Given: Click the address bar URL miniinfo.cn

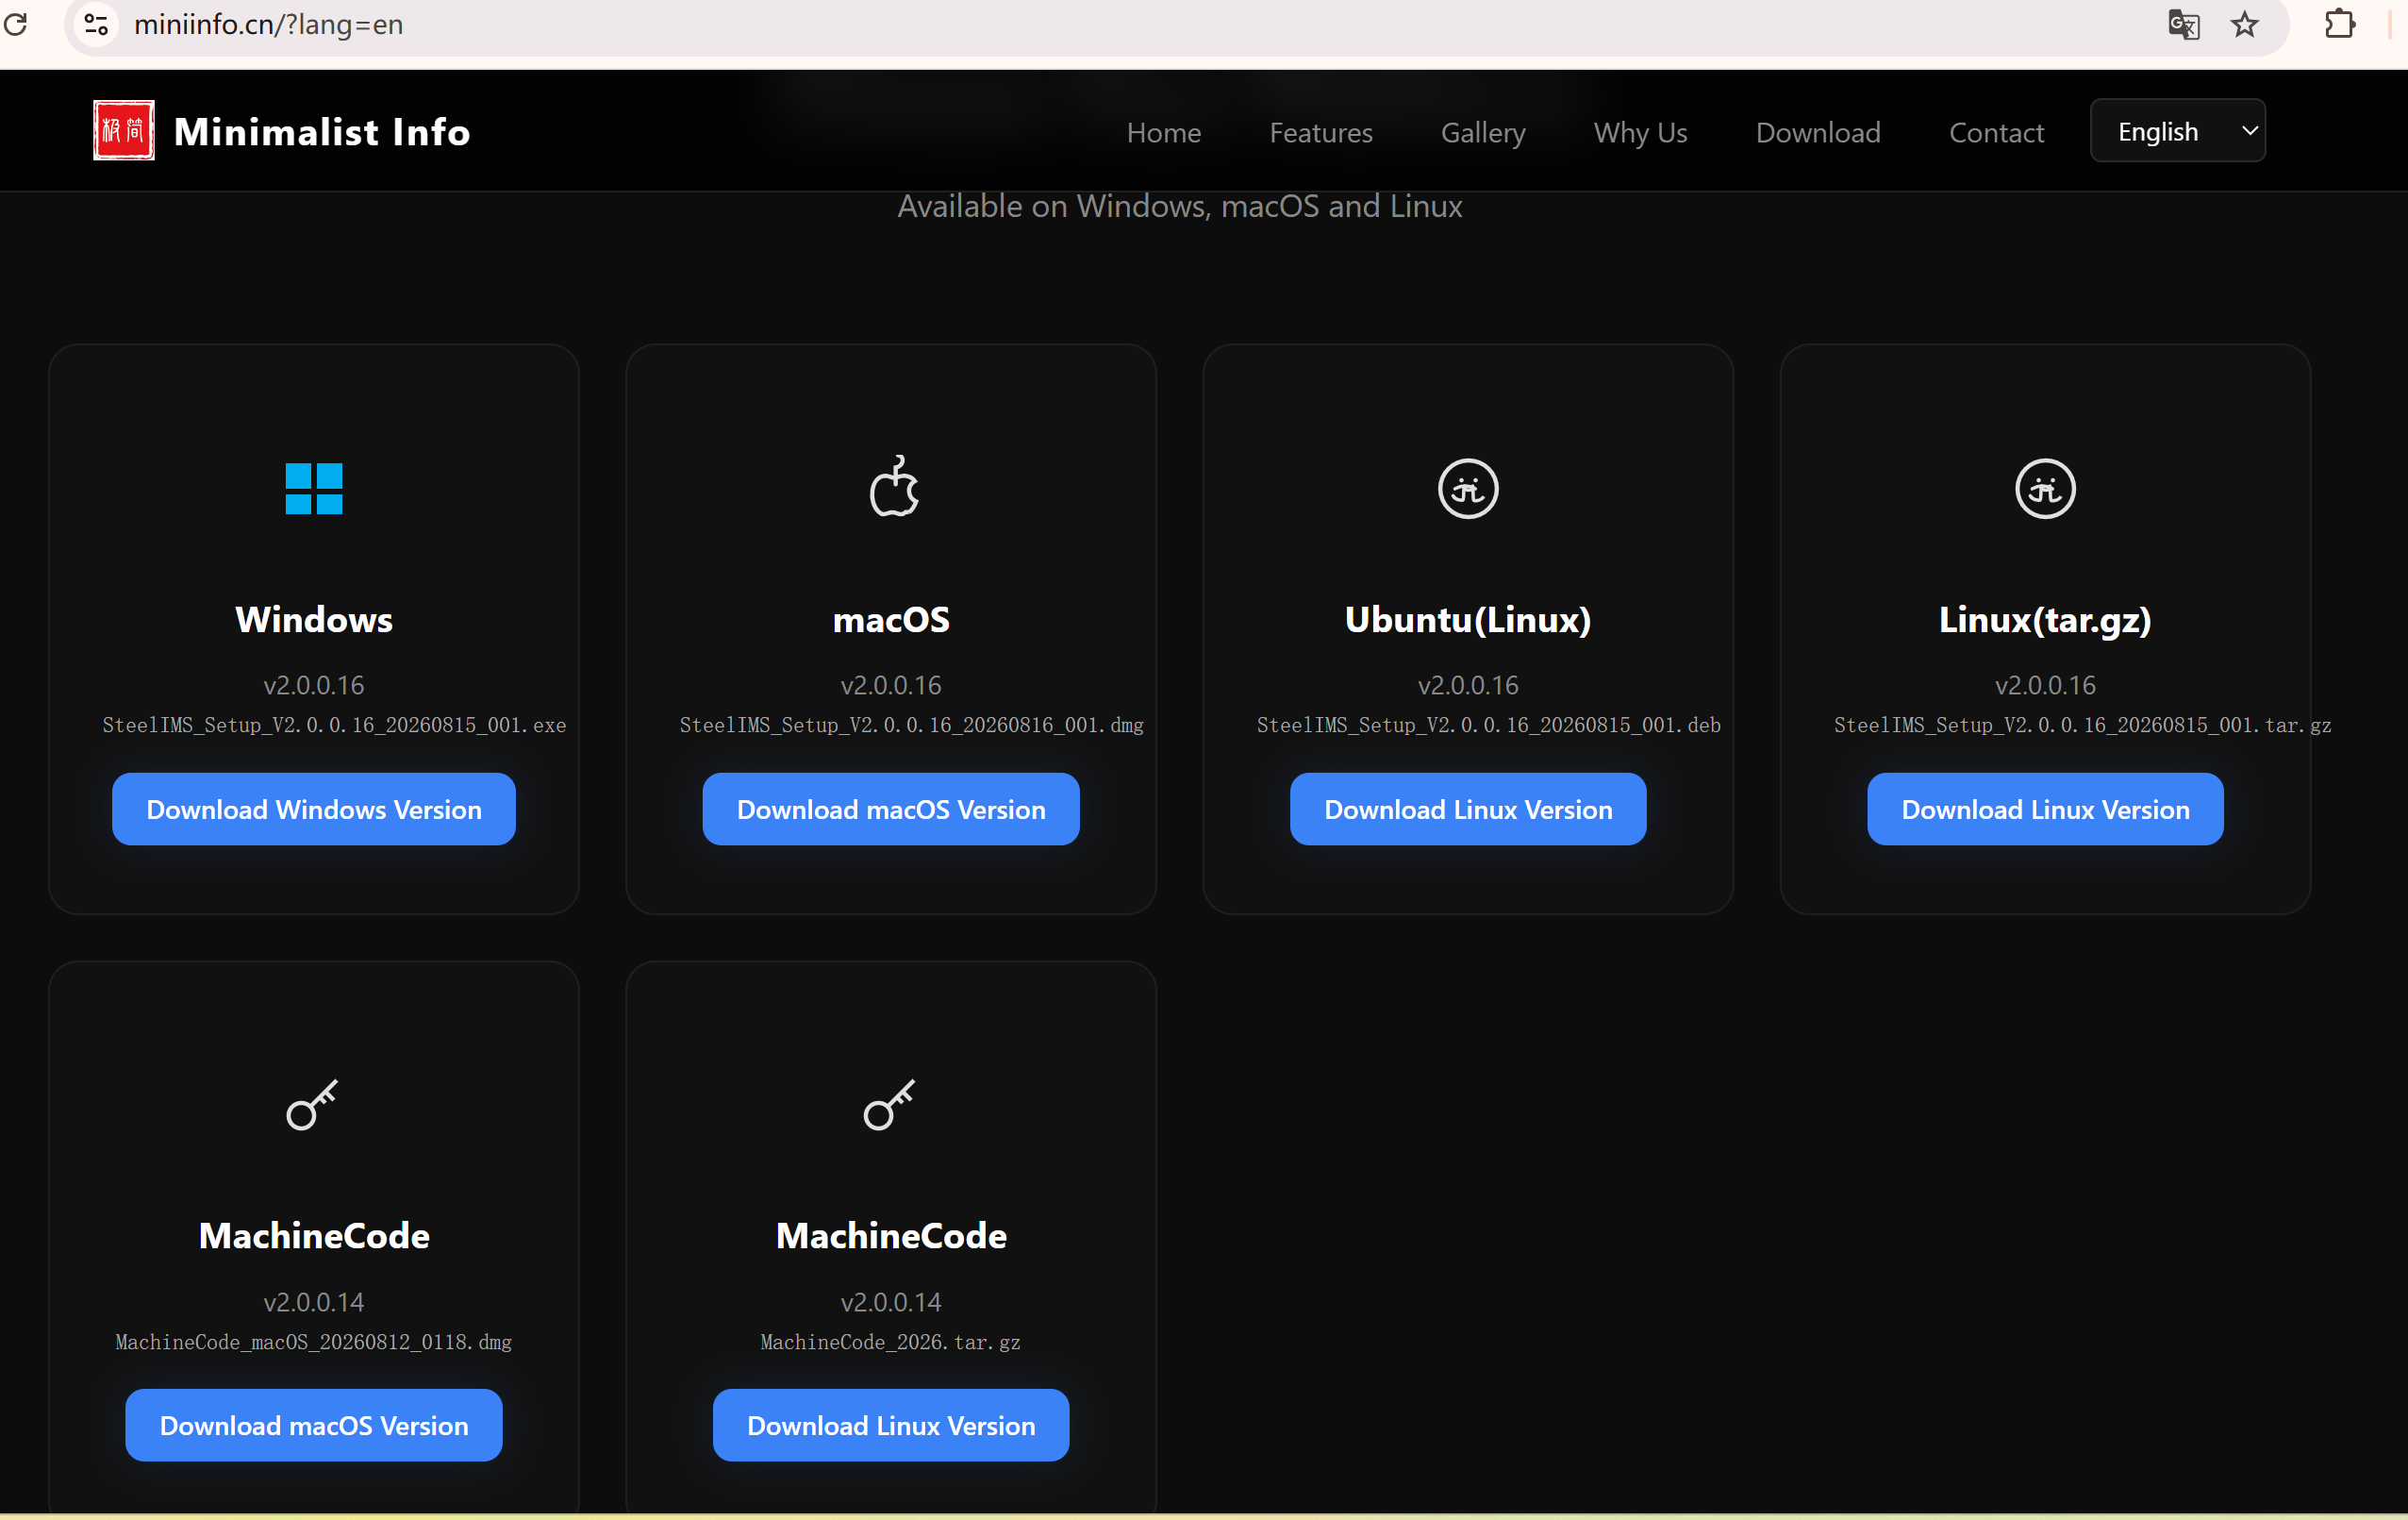Looking at the screenshot, I should click(x=268, y=24).
